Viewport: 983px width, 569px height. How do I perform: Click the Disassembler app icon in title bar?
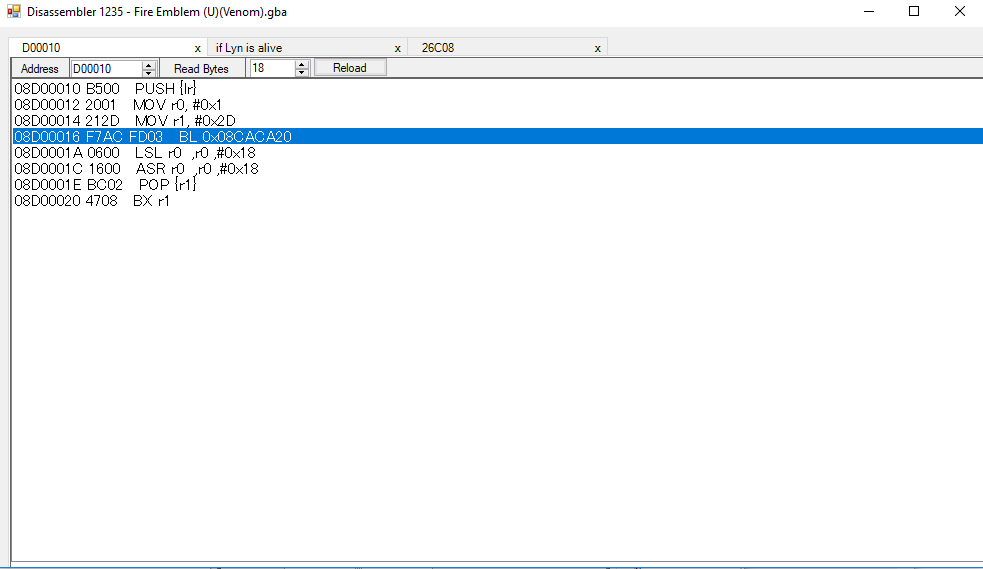pos(14,11)
